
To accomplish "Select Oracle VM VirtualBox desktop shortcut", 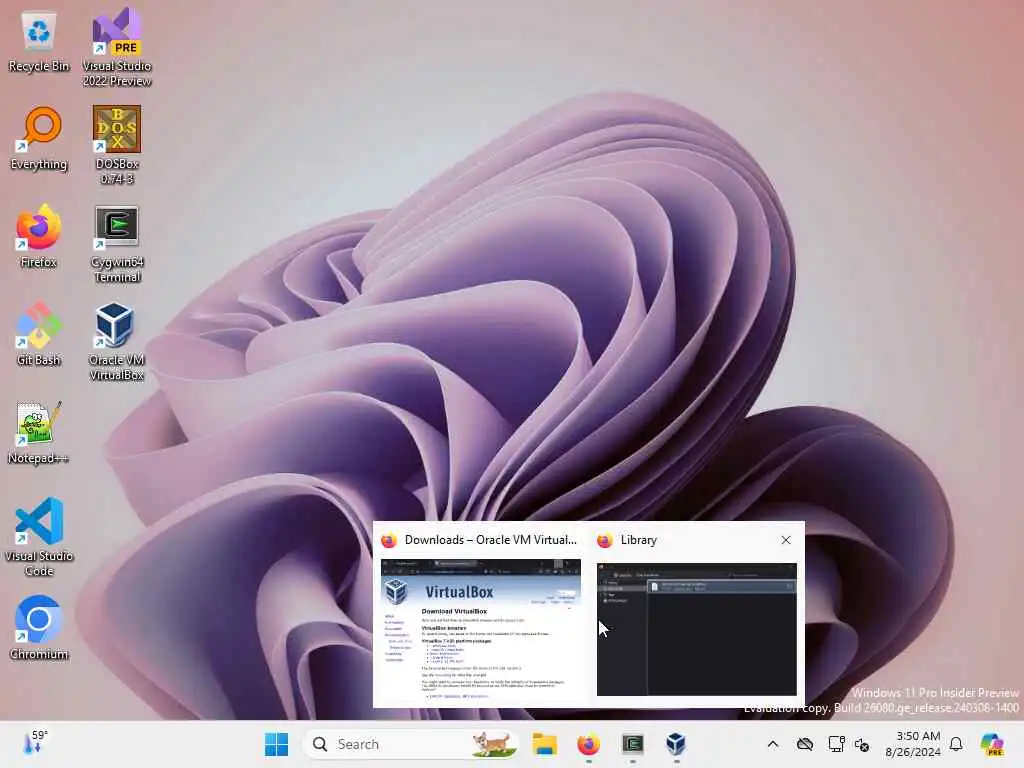I will tap(117, 342).
